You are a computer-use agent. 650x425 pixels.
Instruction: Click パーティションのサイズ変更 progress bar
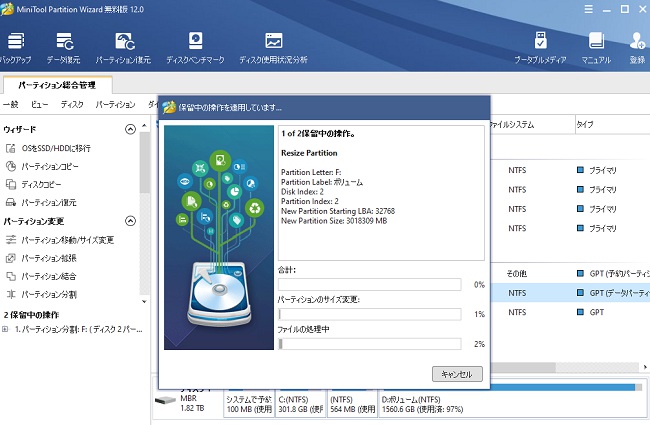[370, 314]
